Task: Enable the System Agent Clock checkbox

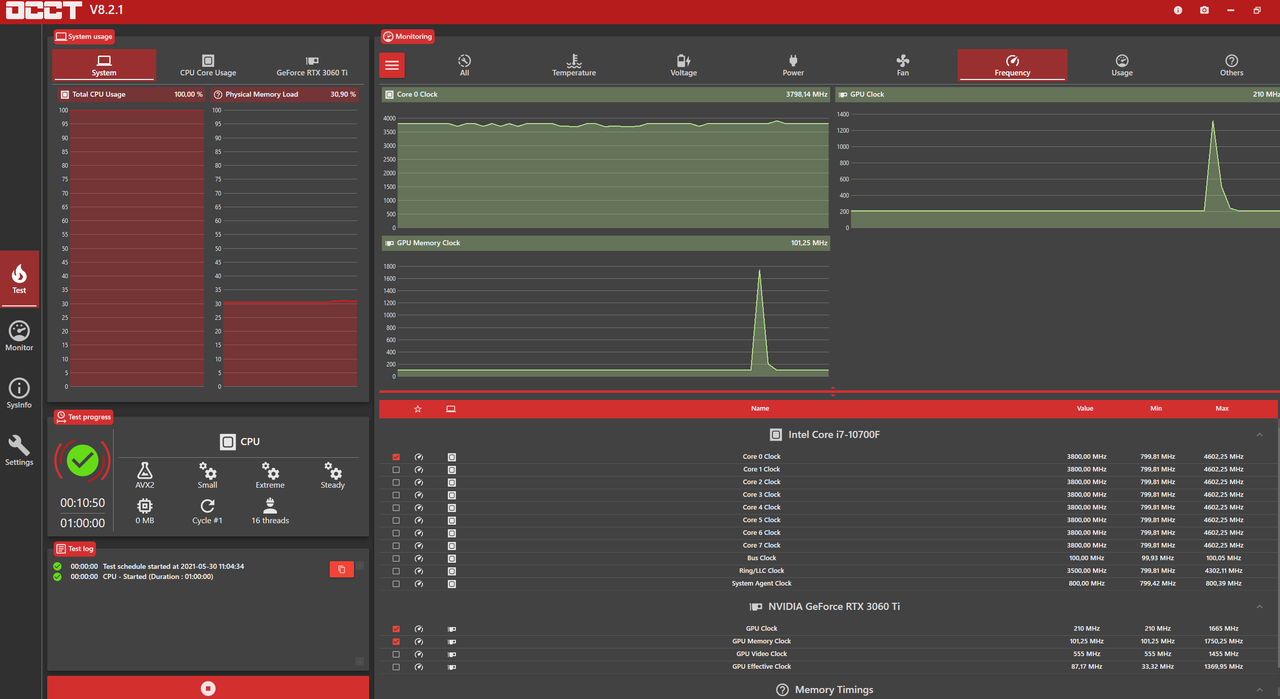Action: pyautogui.click(x=396, y=583)
